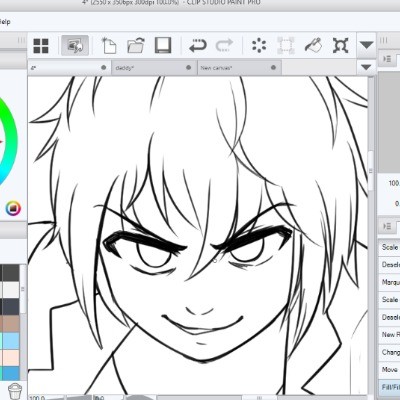The image size is (400, 400).
Task: Switch to the "New canvas*" tab
Action: [239, 68]
